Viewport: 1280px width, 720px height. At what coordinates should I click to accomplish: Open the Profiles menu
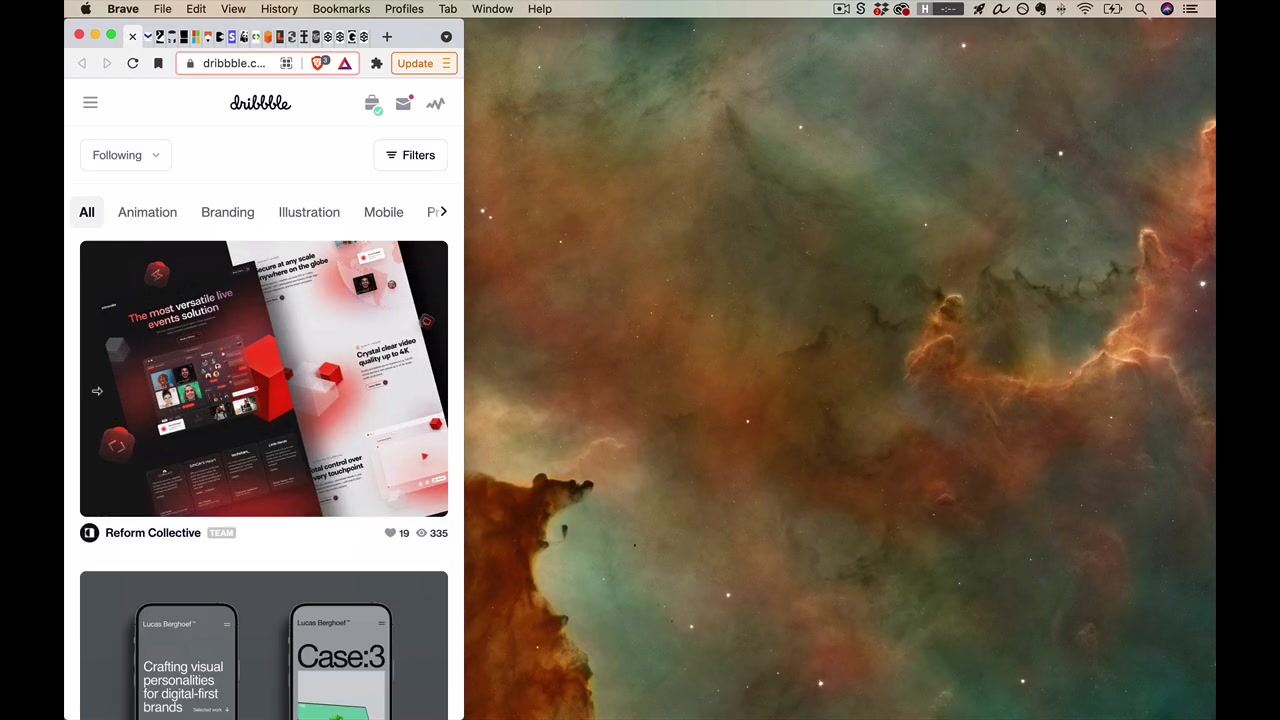tap(404, 9)
